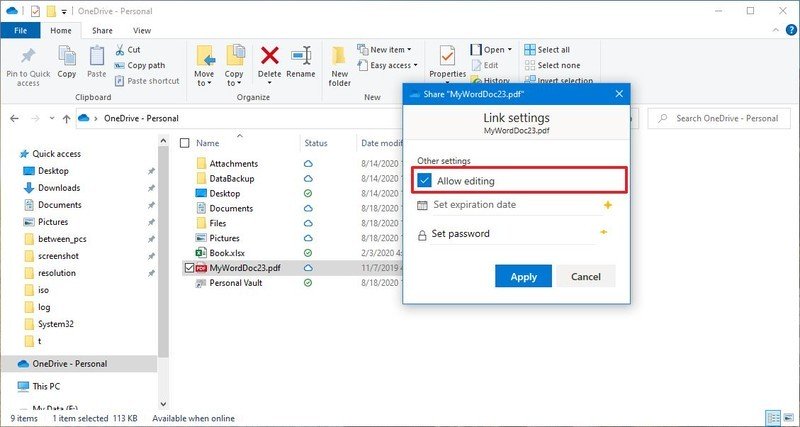Click the red Delete icon
The height and width of the screenshot is (427, 800).
(269, 55)
